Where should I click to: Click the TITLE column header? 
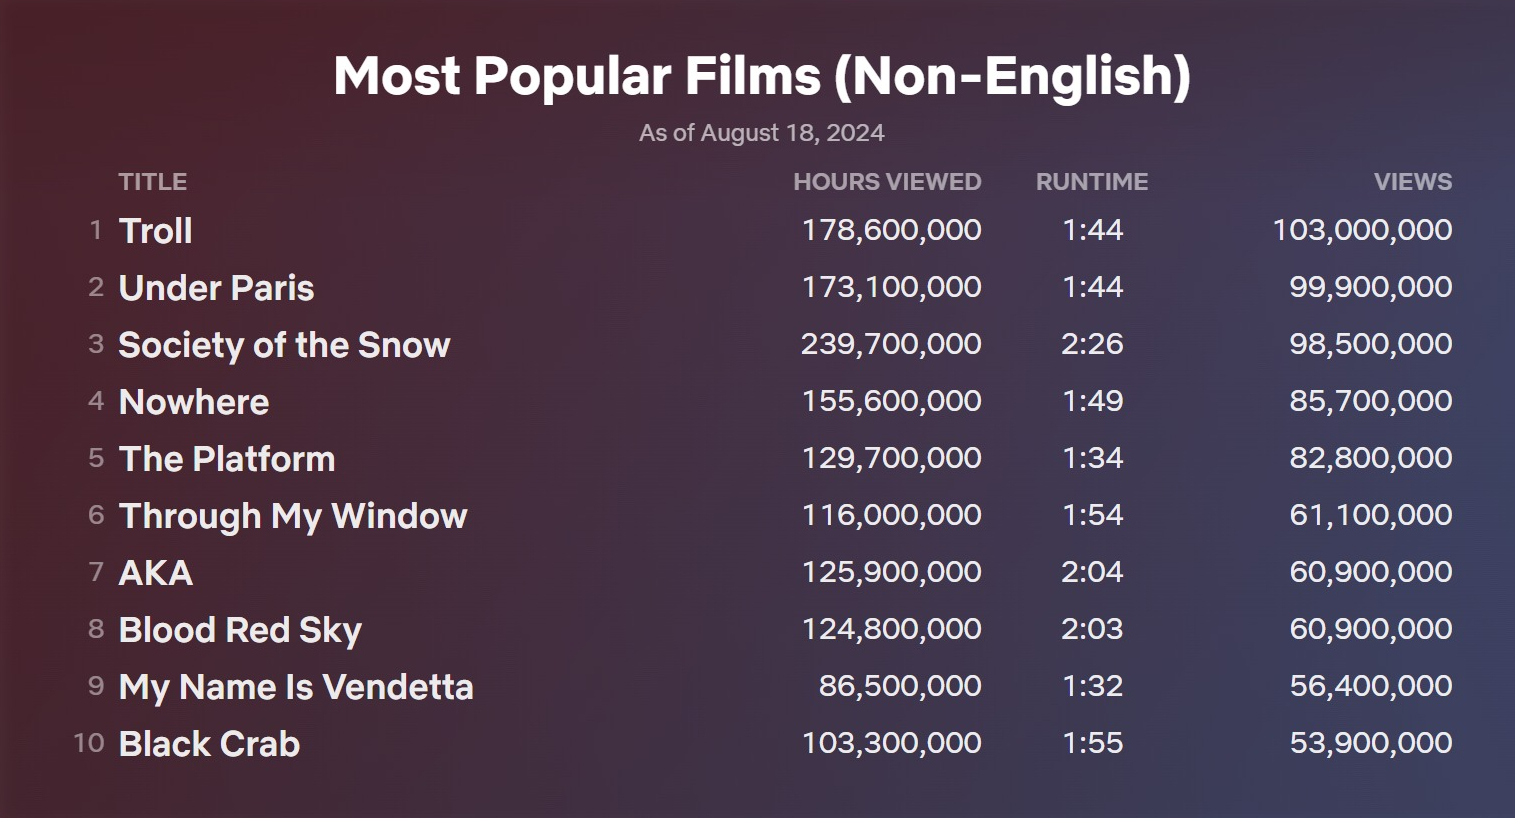click(x=153, y=182)
